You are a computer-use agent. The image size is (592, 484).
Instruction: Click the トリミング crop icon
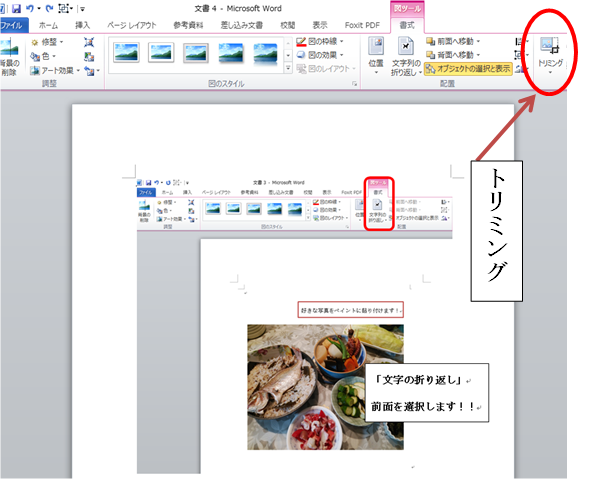[x=550, y=45]
